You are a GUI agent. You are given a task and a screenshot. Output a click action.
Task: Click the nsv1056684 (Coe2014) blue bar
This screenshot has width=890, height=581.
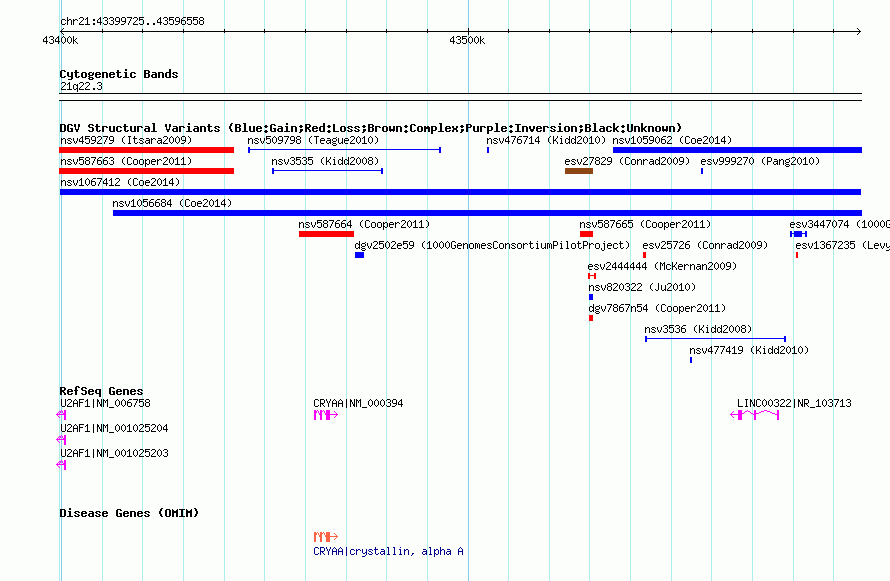487,213
